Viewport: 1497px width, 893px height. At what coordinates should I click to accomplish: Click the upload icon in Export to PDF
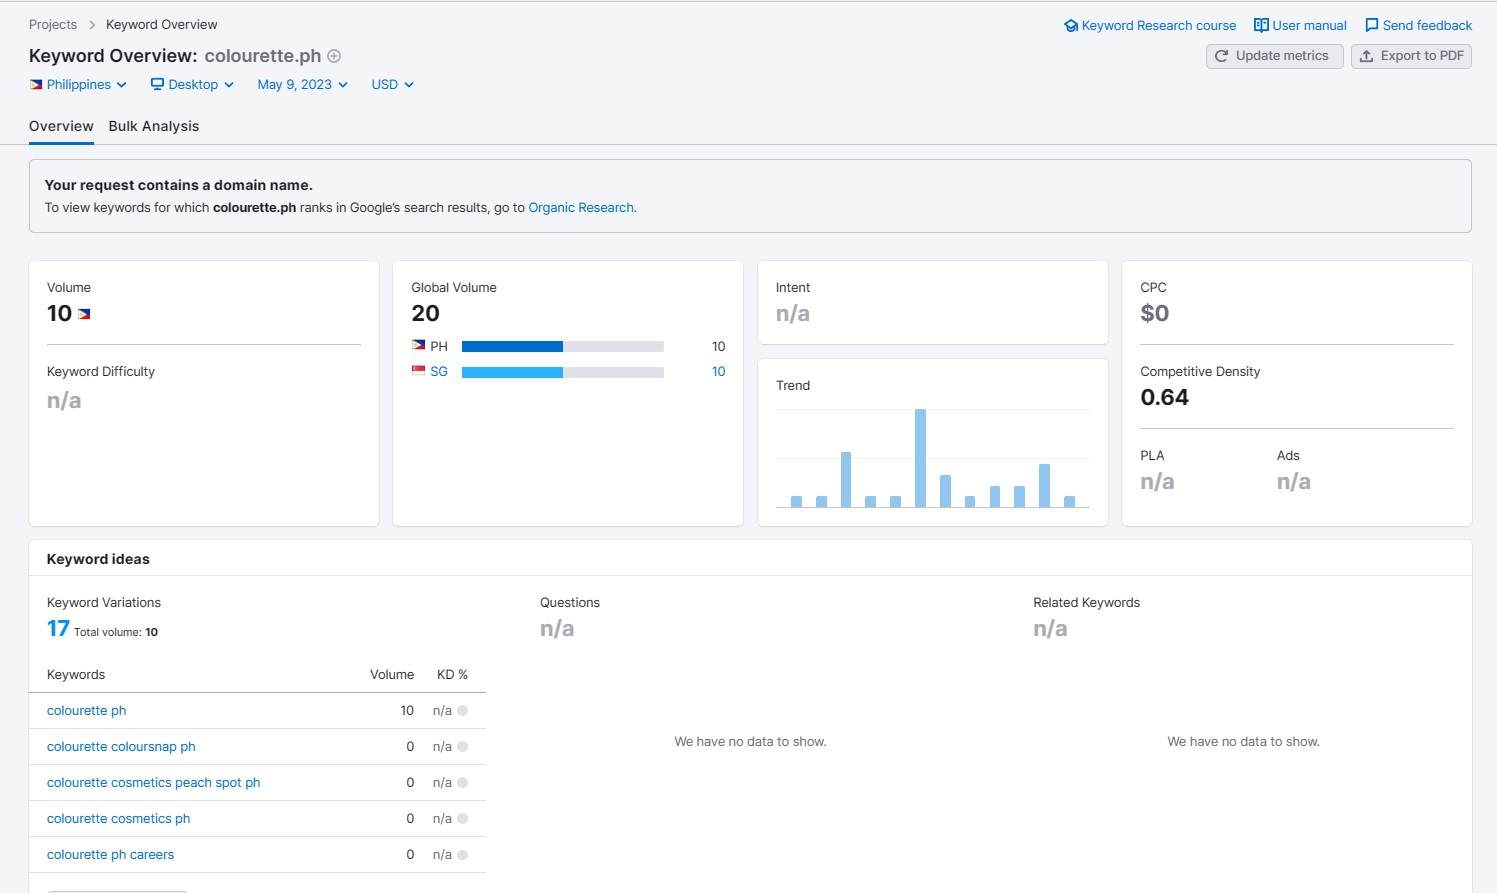point(1366,56)
